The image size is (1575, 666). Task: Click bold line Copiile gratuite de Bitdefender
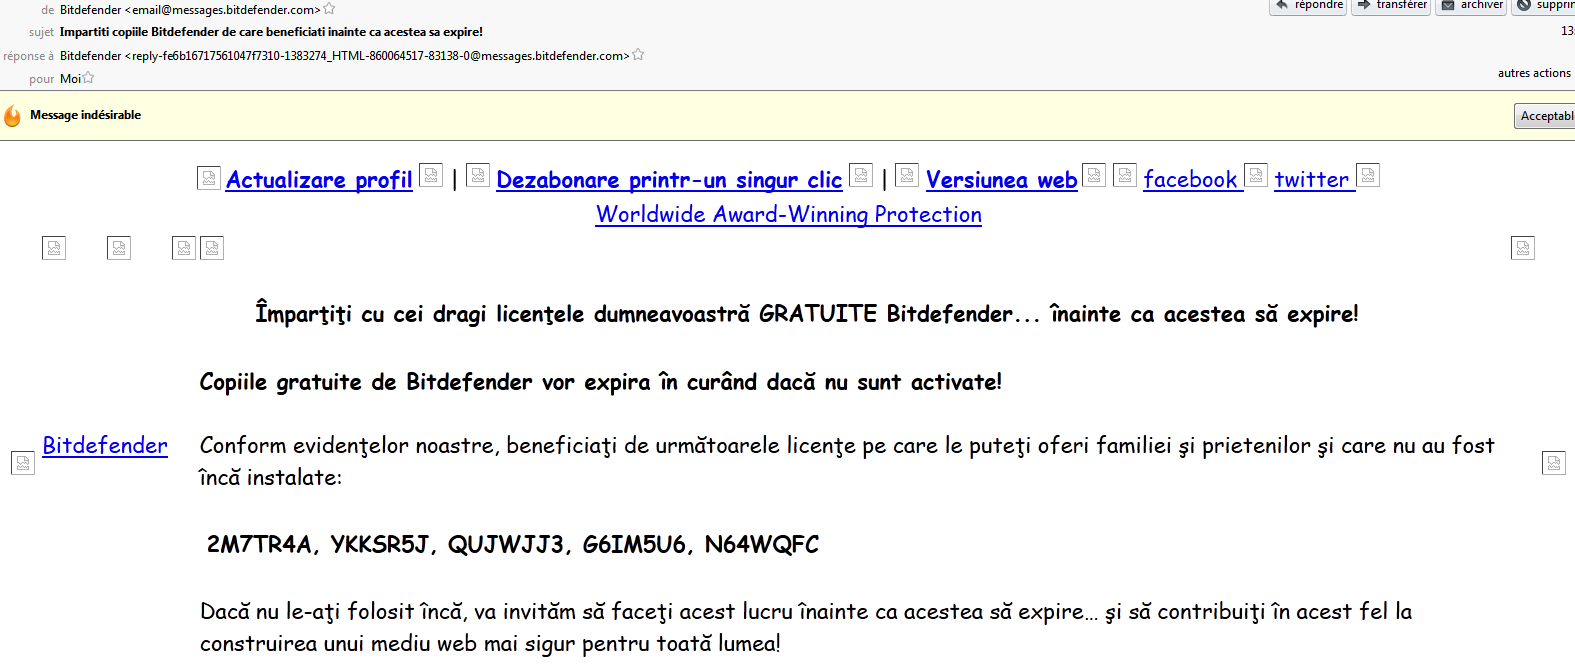click(x=600, y=382)
